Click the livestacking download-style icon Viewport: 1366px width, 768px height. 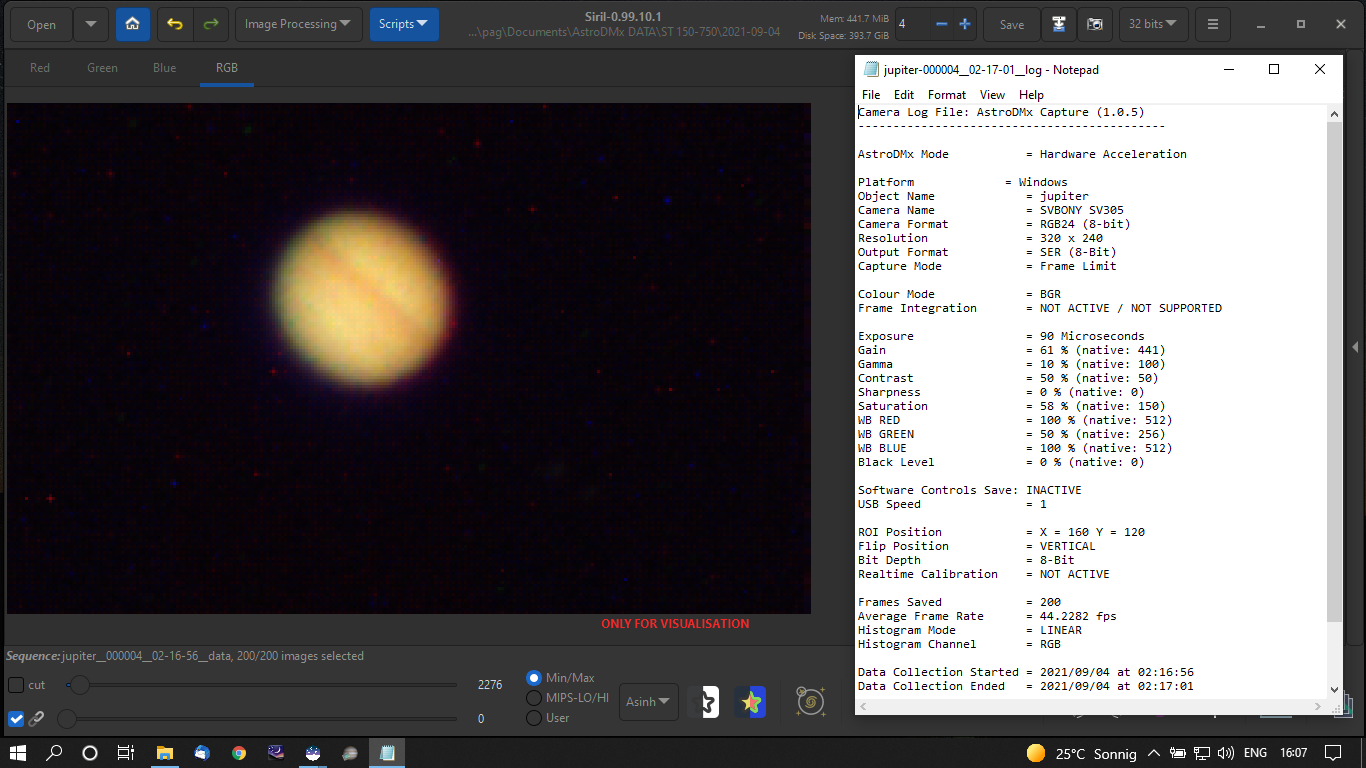click(x=1058, y=24)
